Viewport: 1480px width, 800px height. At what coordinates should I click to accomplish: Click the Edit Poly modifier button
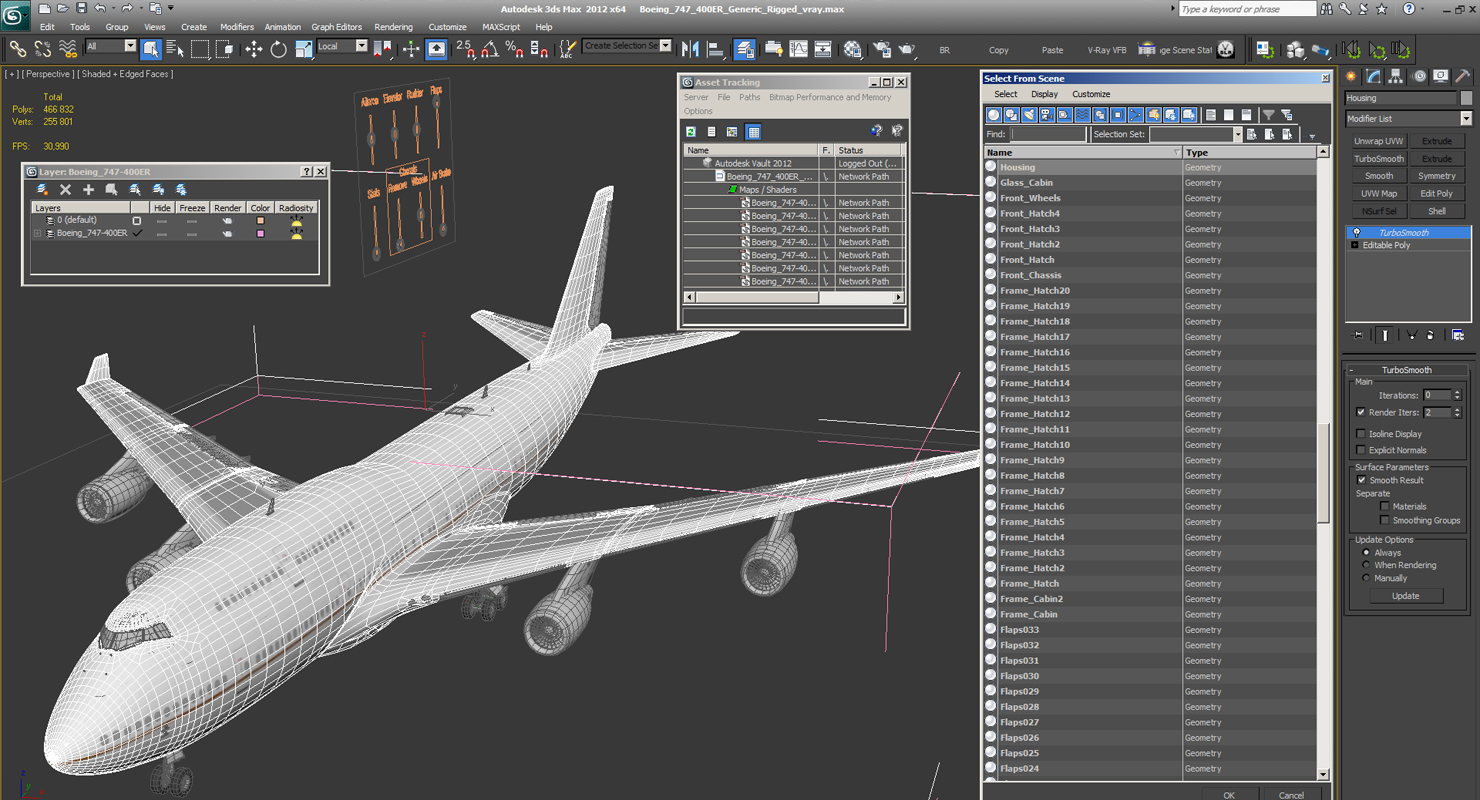pyautogui.click(x=1437, y=193)
